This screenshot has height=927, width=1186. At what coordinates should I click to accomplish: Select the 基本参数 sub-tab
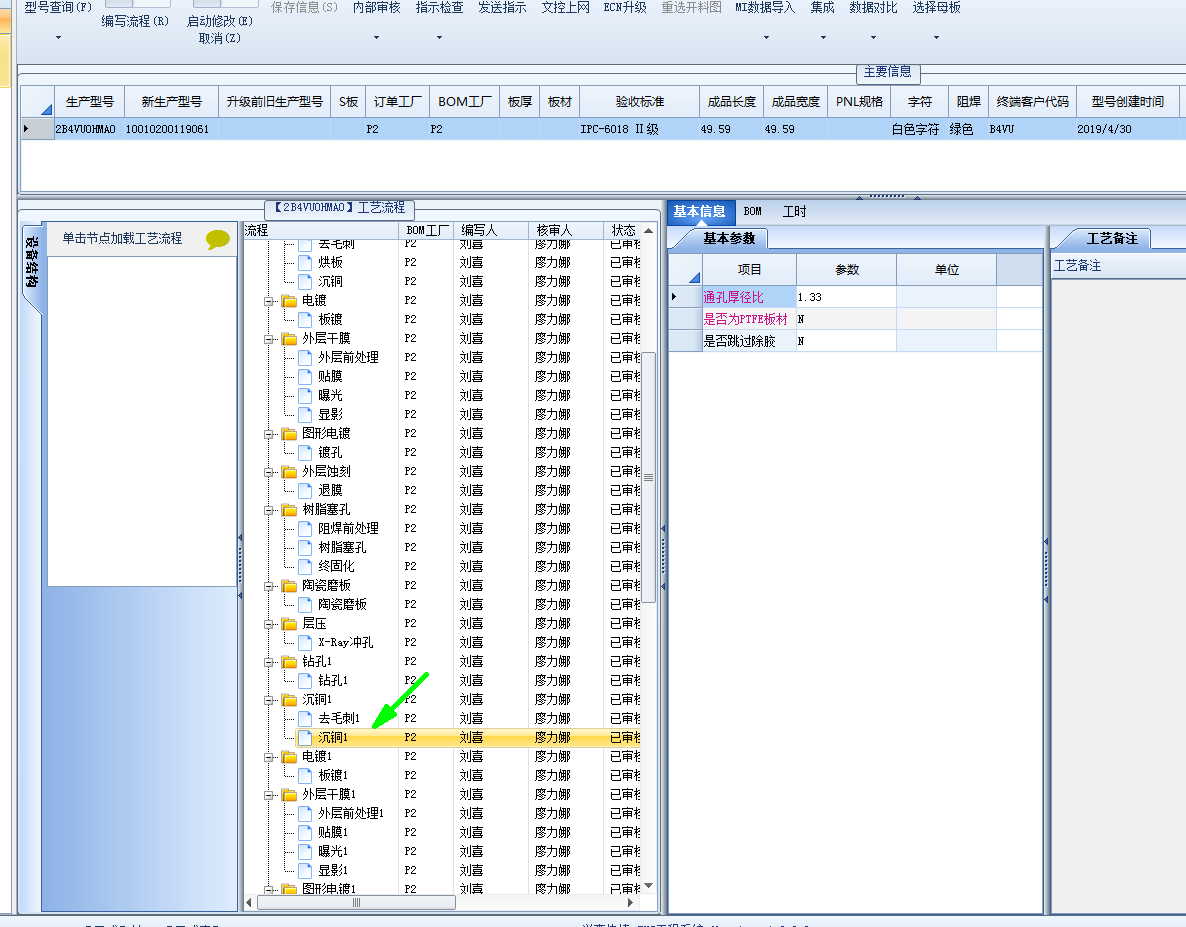coord(729,238)
